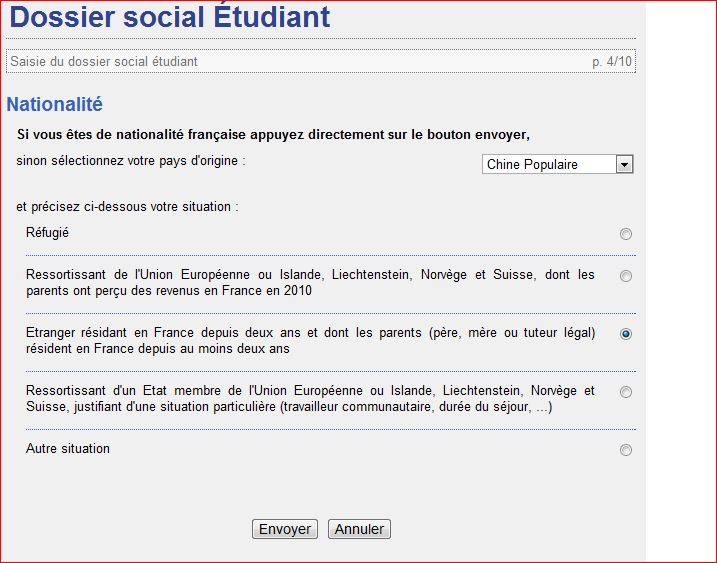This screenshot has height=563, width=717.
Task: Click the Annuler button
Action: [x=359, y=529]
